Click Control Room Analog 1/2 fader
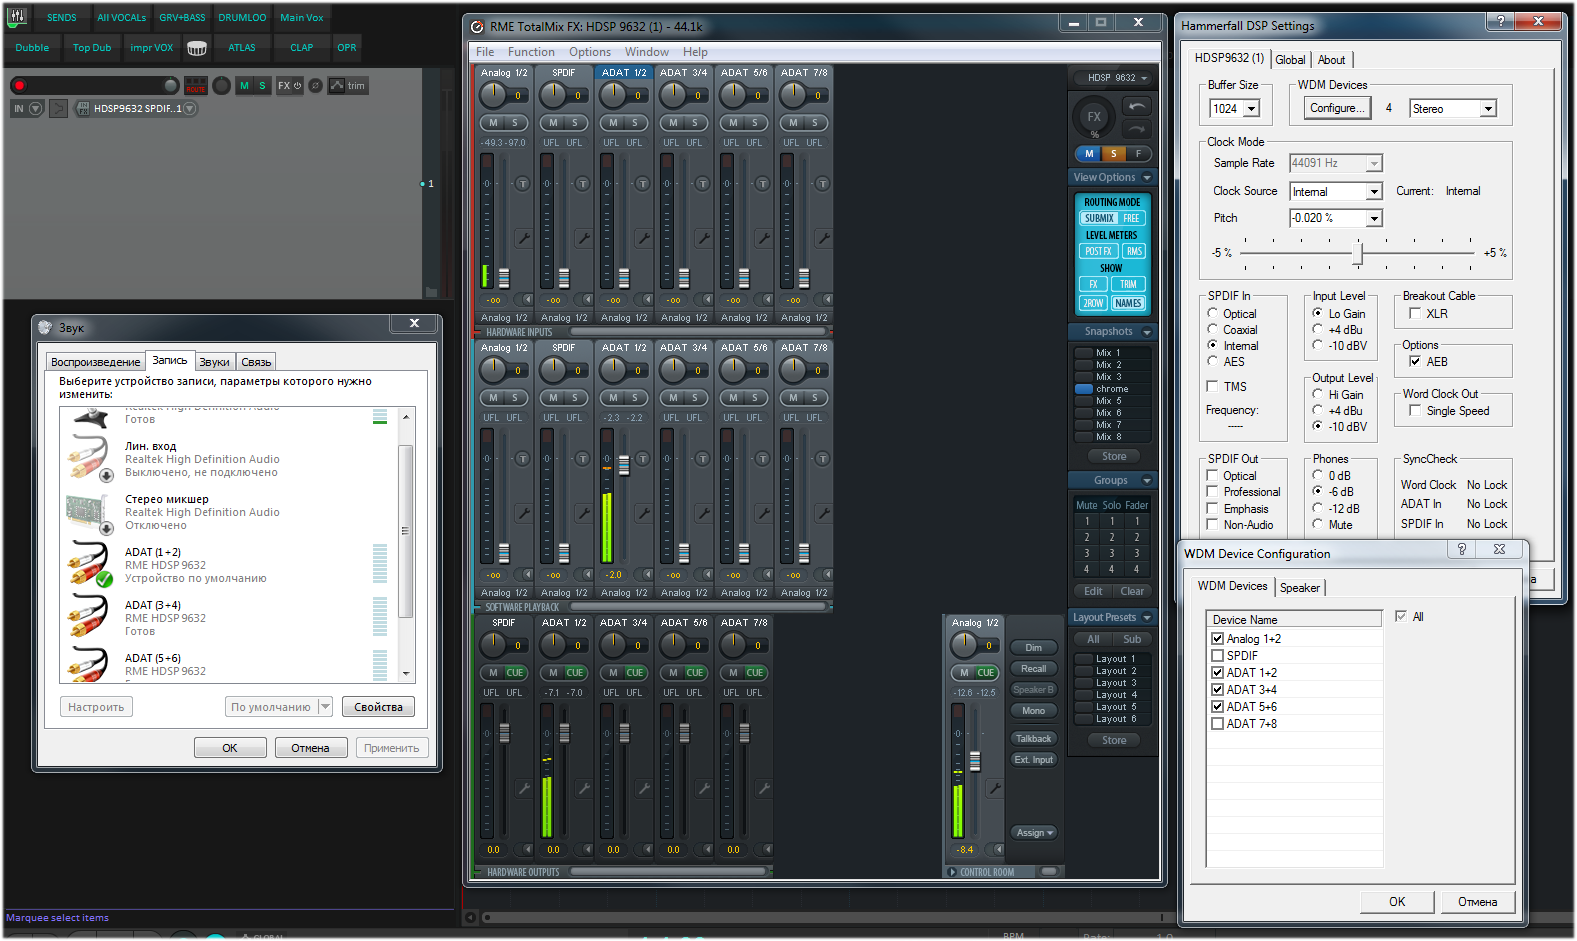This screenshot has height=941, width=1577. (x=975, y=761)
